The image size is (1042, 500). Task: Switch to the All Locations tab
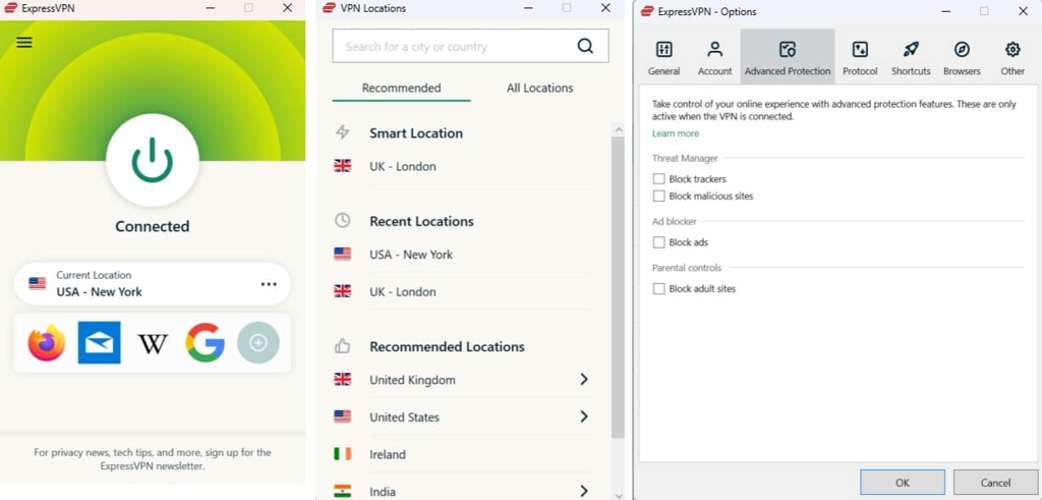(539, 88)
